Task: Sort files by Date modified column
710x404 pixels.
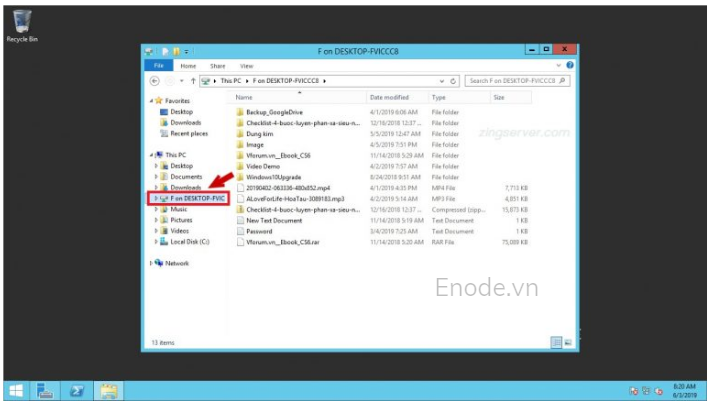Action: click(x=389, y=98)
